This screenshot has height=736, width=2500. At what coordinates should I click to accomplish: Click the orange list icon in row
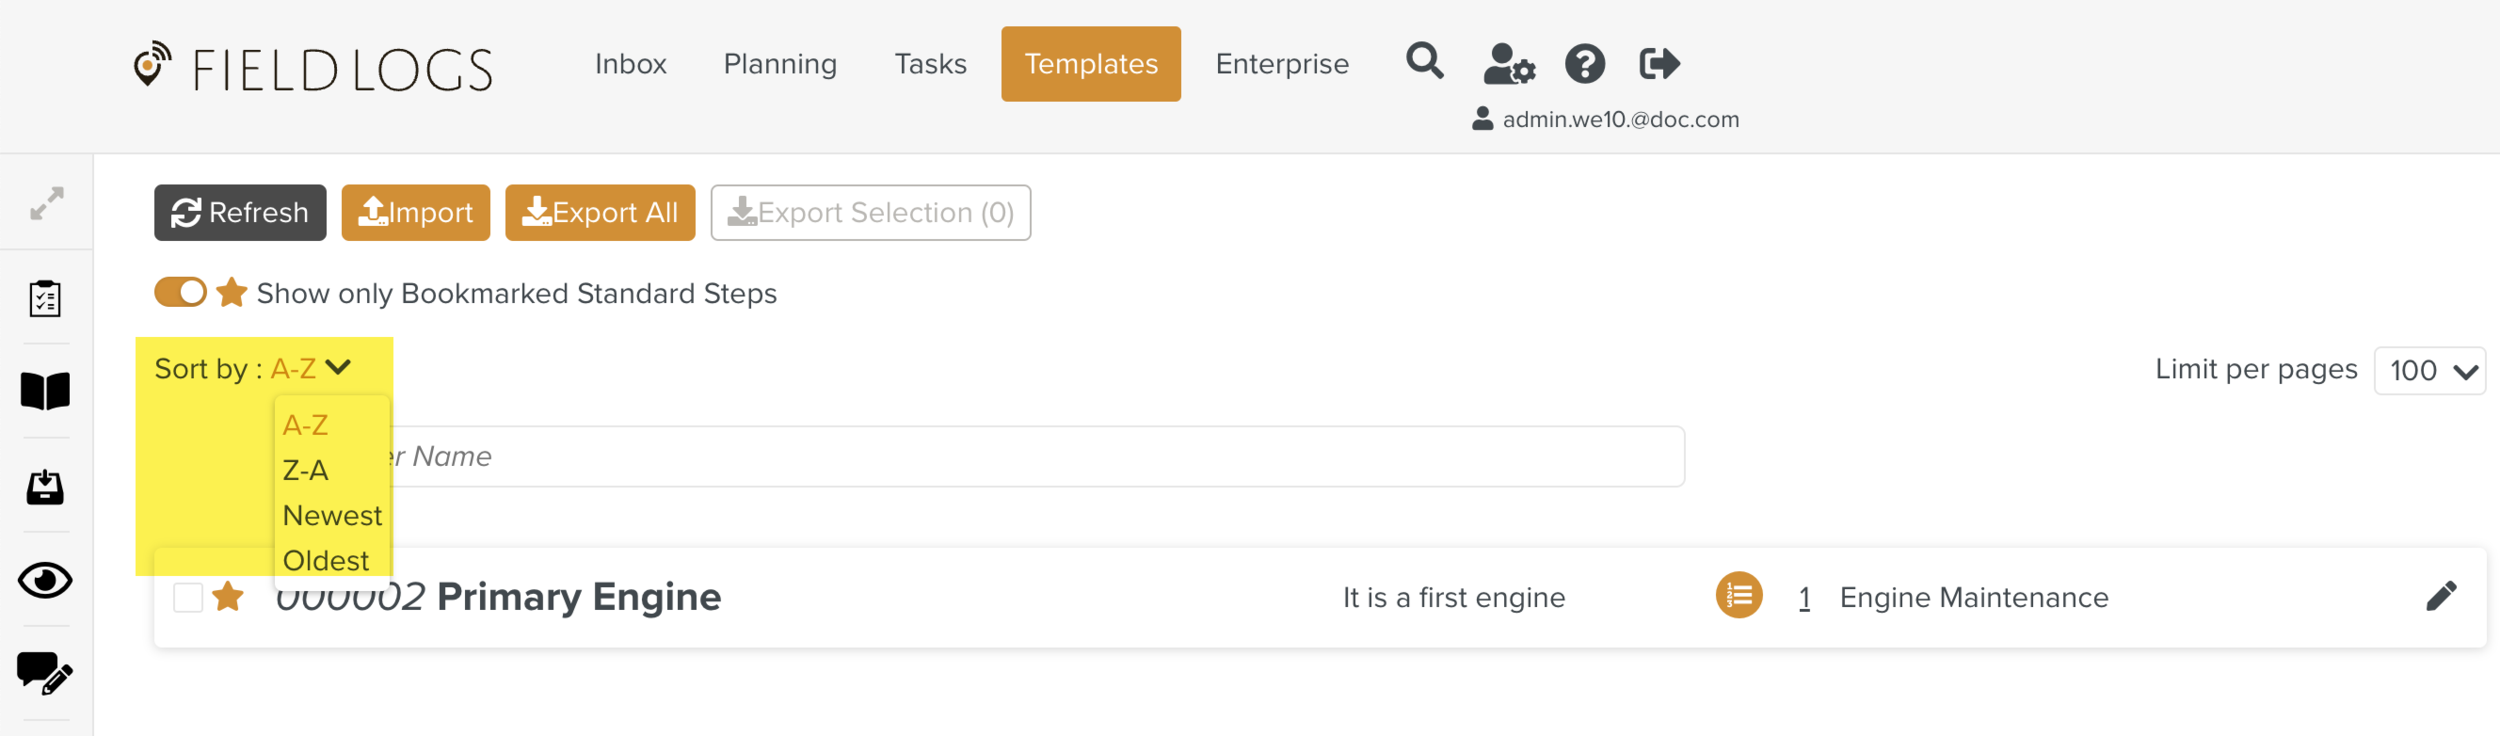(1739, 596)
